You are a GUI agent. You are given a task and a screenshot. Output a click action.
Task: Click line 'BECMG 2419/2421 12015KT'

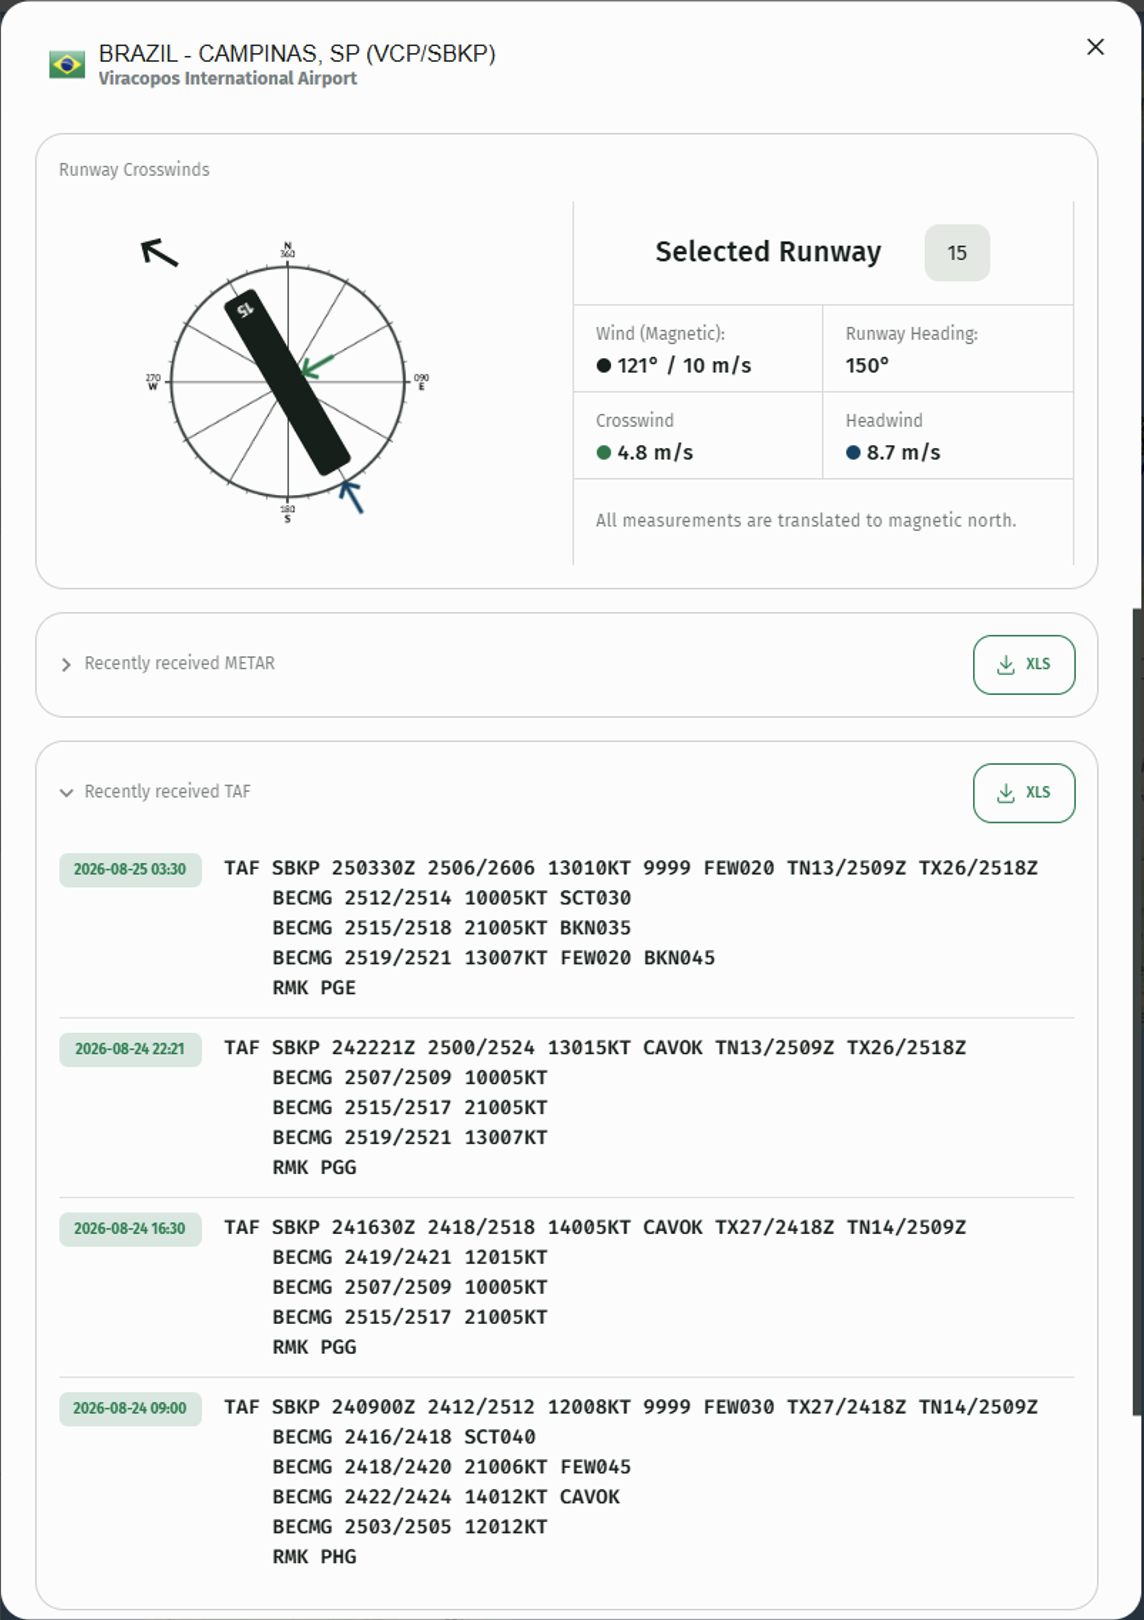410,1257
